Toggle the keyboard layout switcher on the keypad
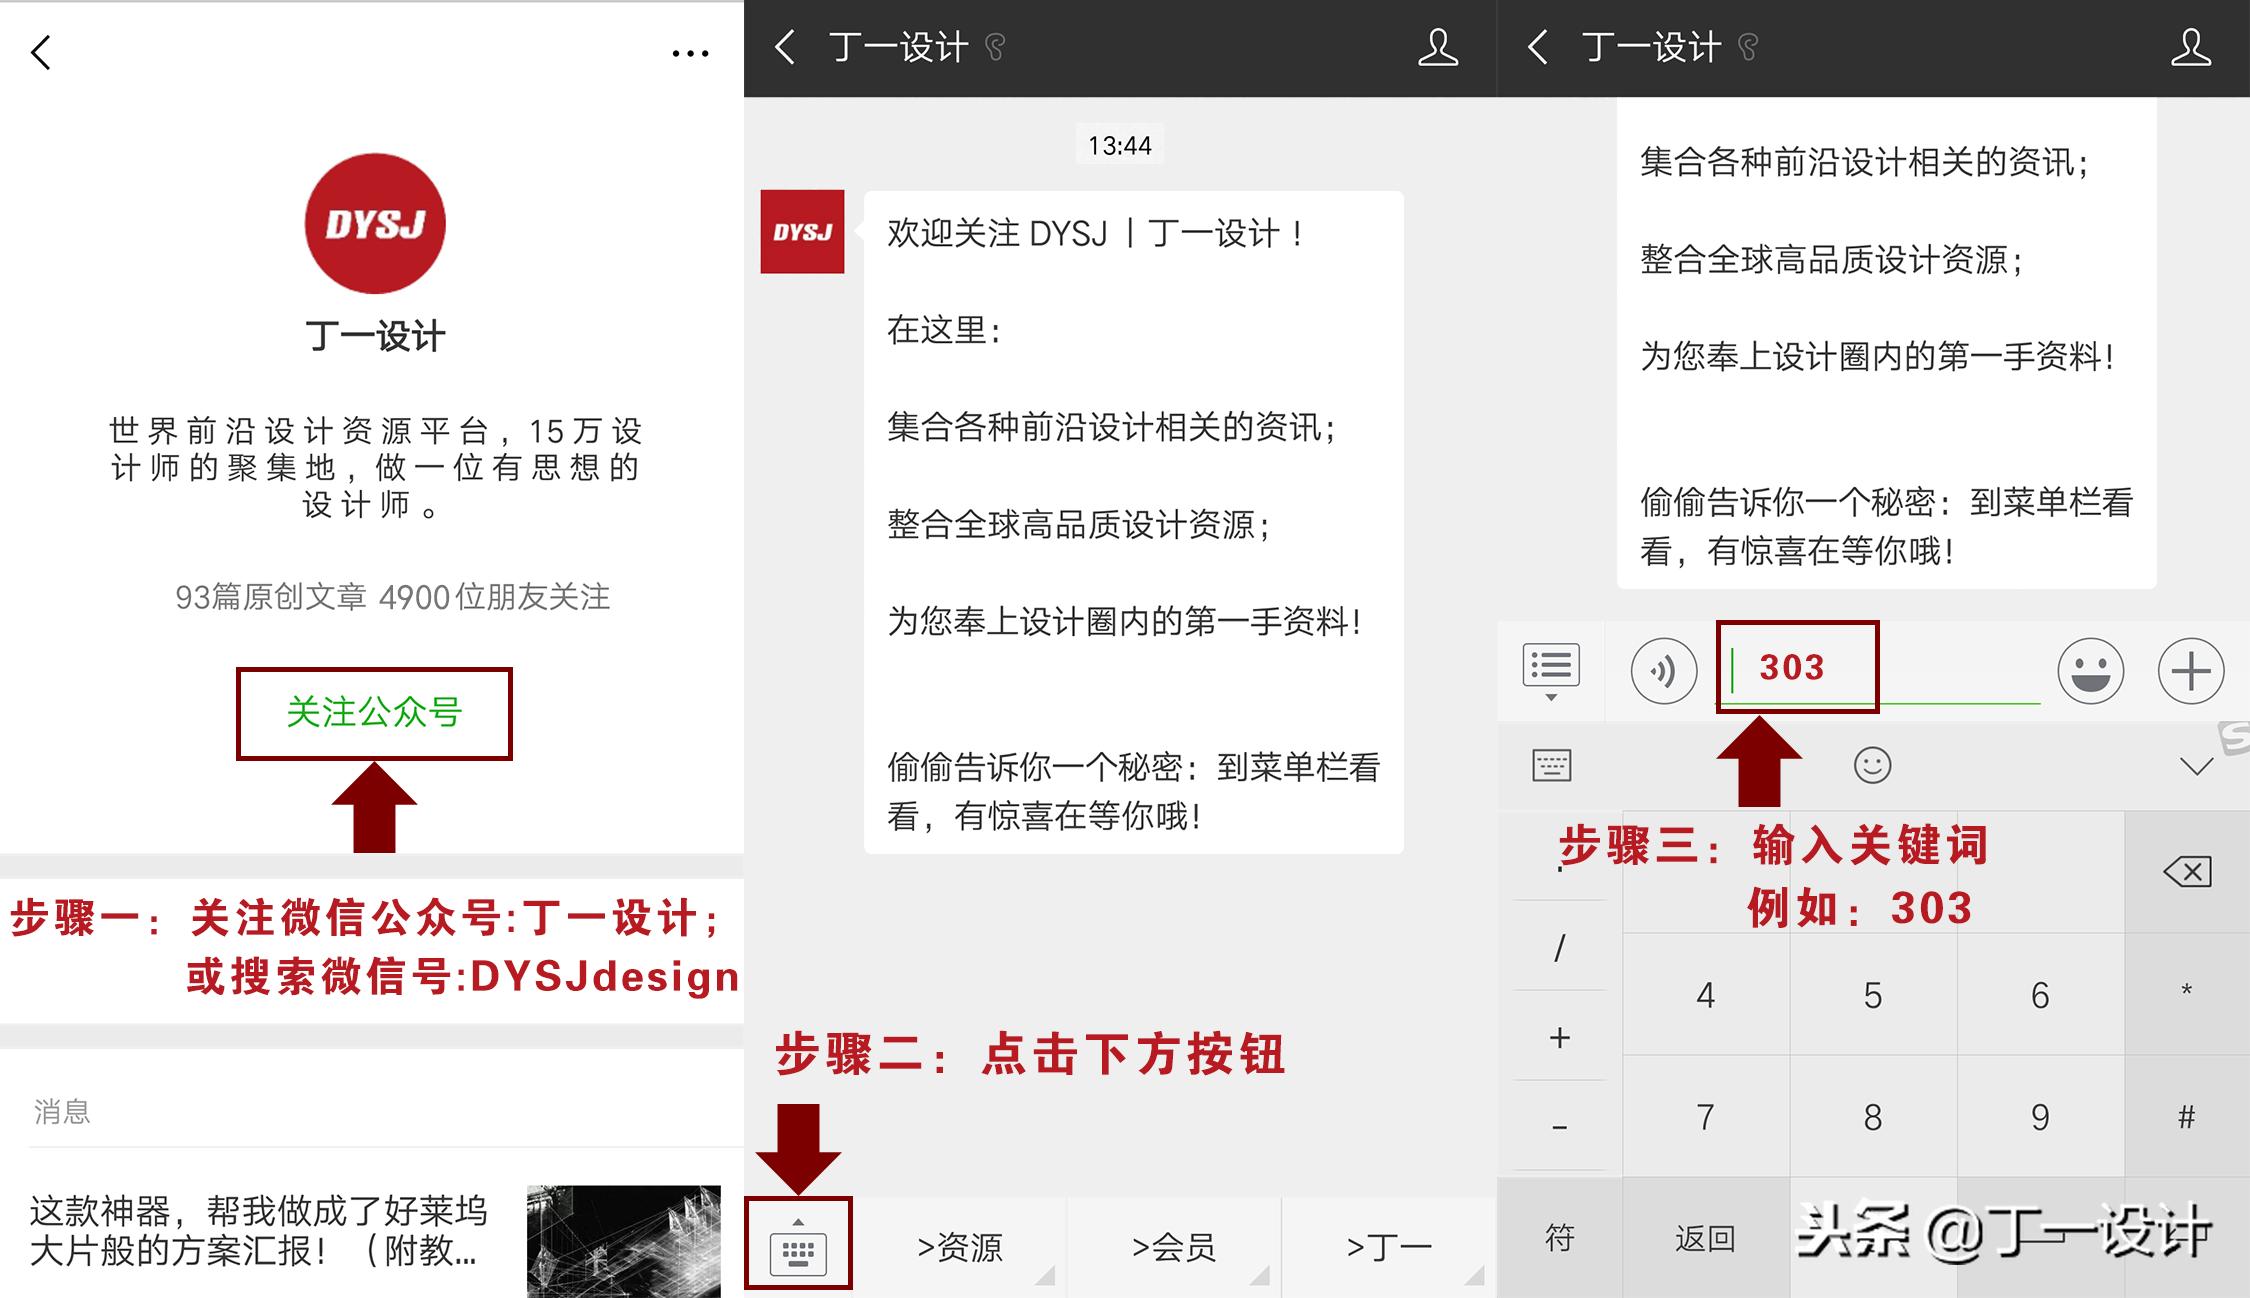 point(1551,765)
